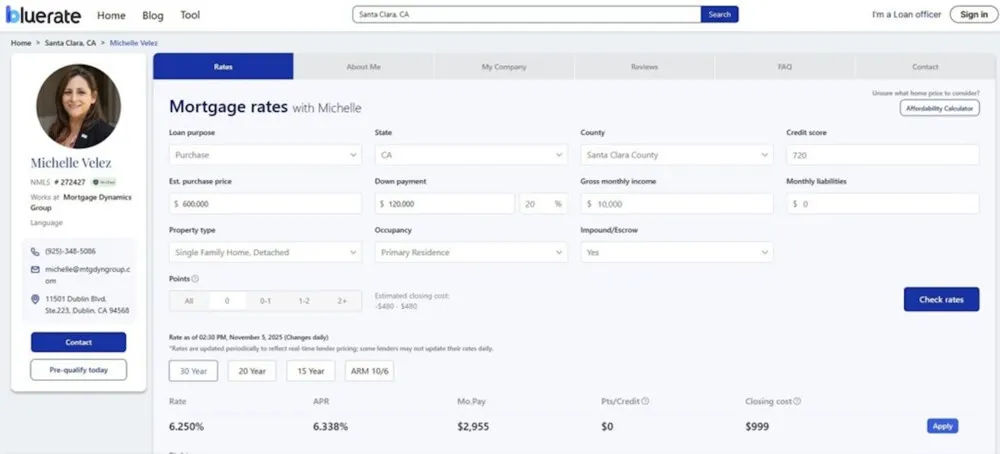The width and height of the screenshot is (1000, 454).
Task: Expand the Loan purpose dropdown
Action: 265,155
